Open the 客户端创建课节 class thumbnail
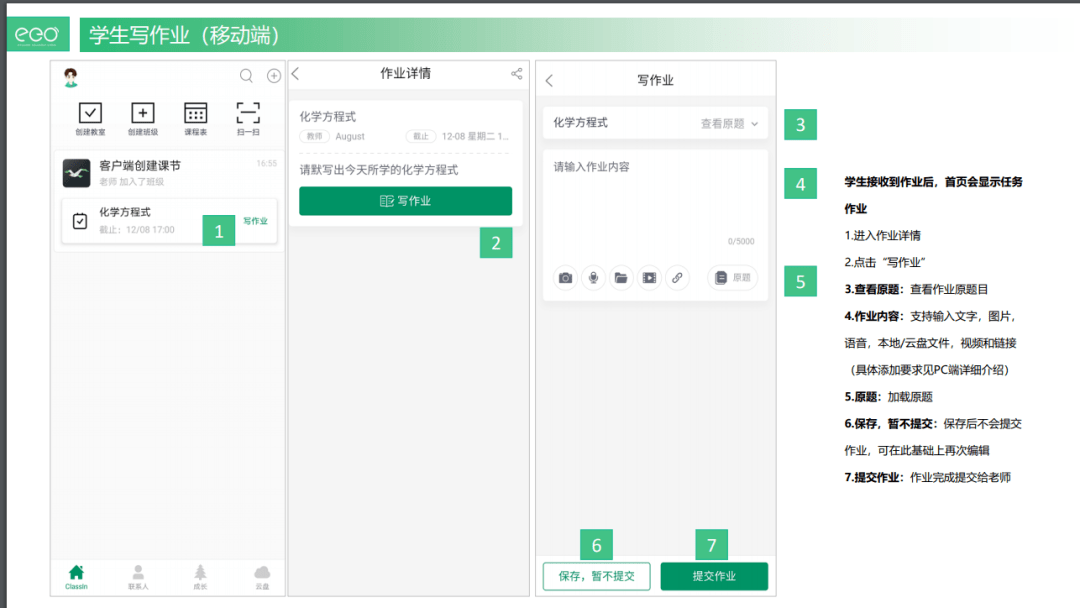Screen dimensions: 1080x608 [x=76, y=173]
